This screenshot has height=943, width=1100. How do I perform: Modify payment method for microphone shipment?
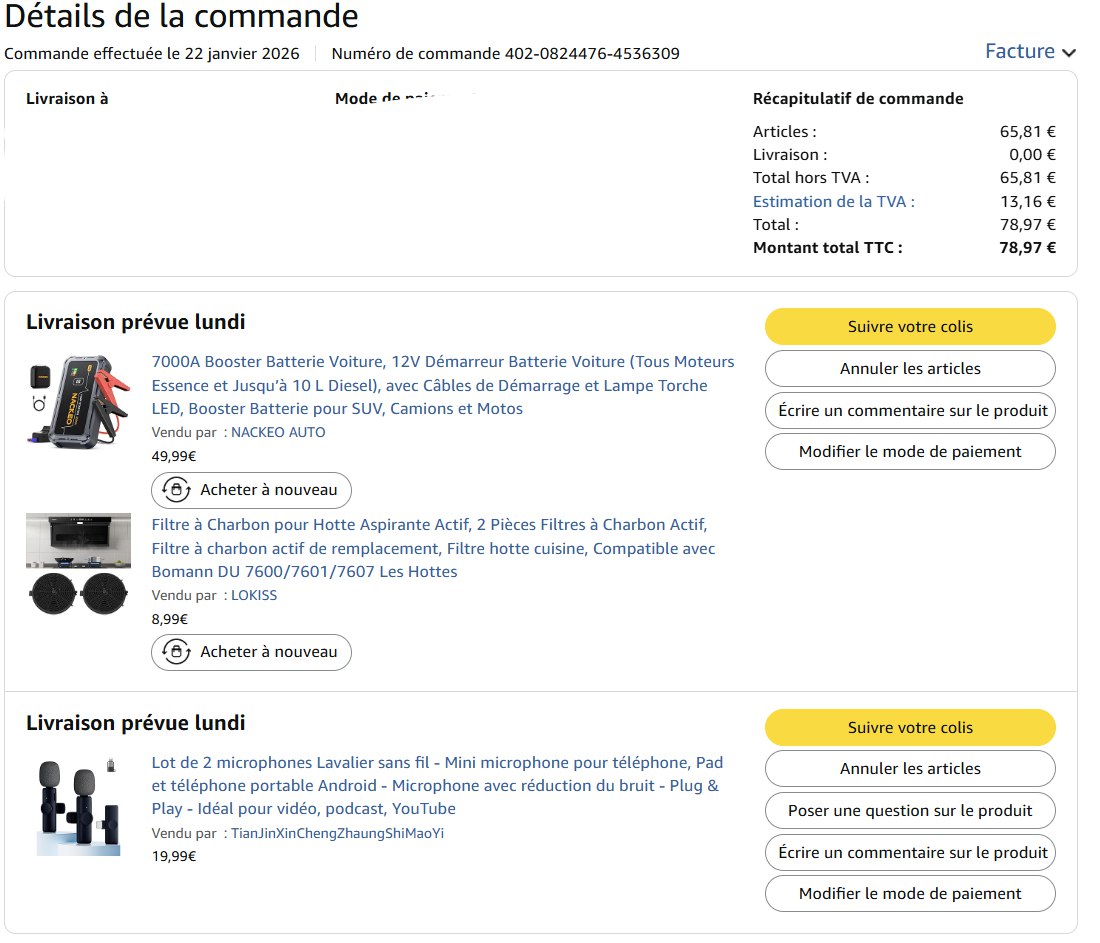point(910,894)
